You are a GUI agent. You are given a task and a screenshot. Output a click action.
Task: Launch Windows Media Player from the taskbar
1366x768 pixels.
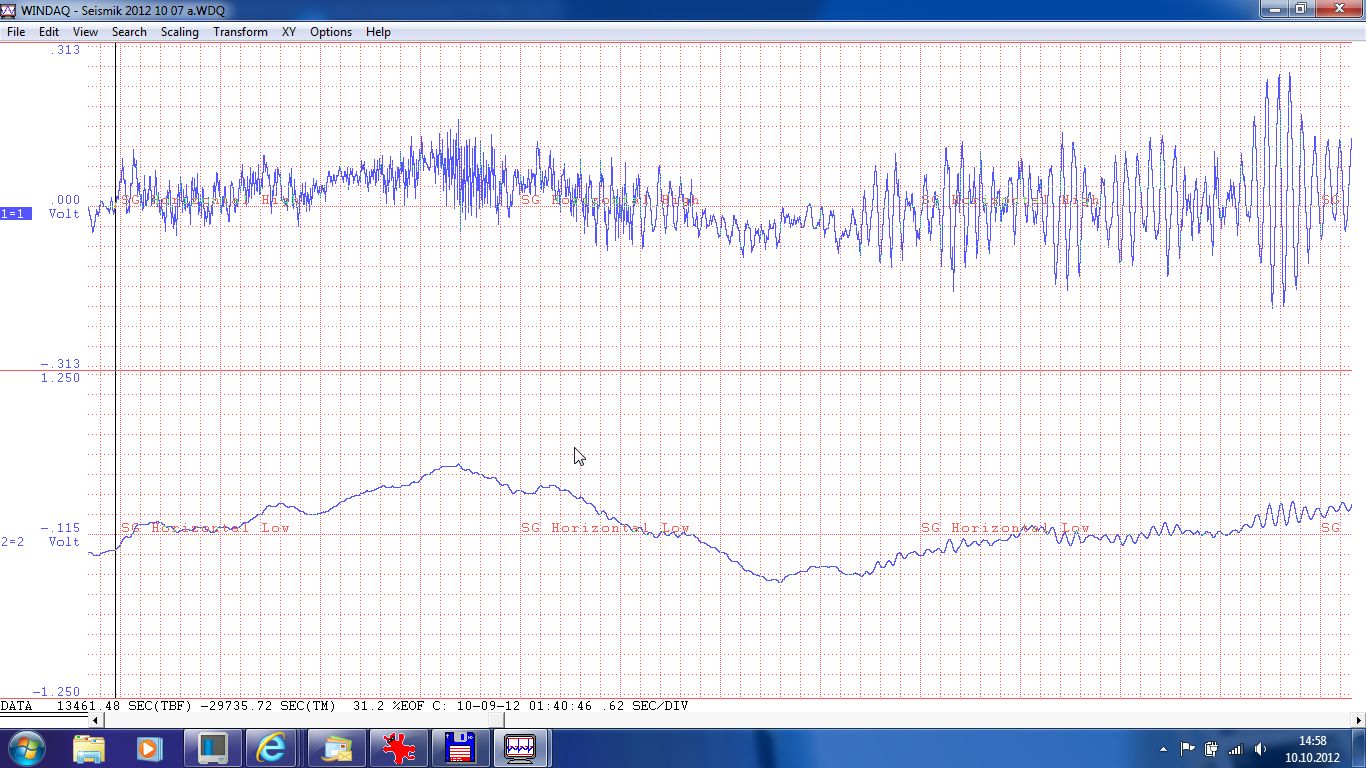point(149,748)
